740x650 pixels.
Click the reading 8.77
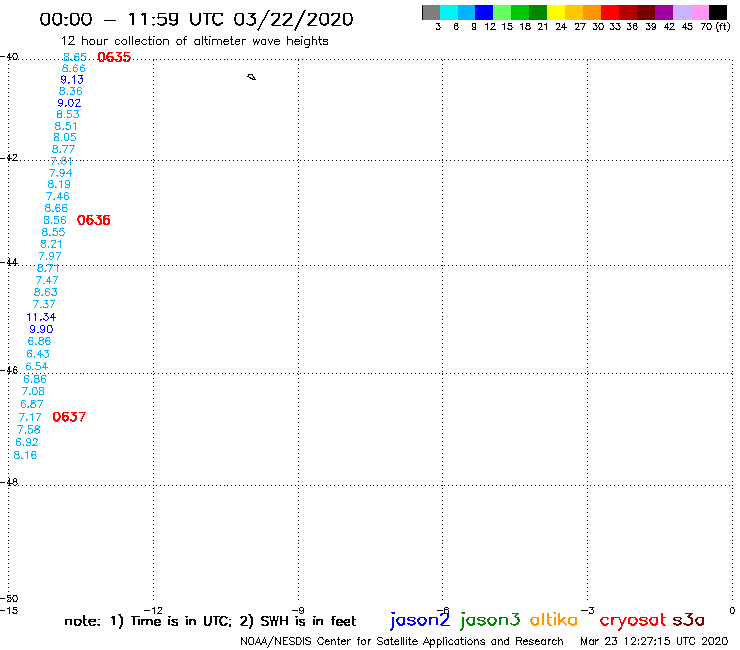click(63, 149)
